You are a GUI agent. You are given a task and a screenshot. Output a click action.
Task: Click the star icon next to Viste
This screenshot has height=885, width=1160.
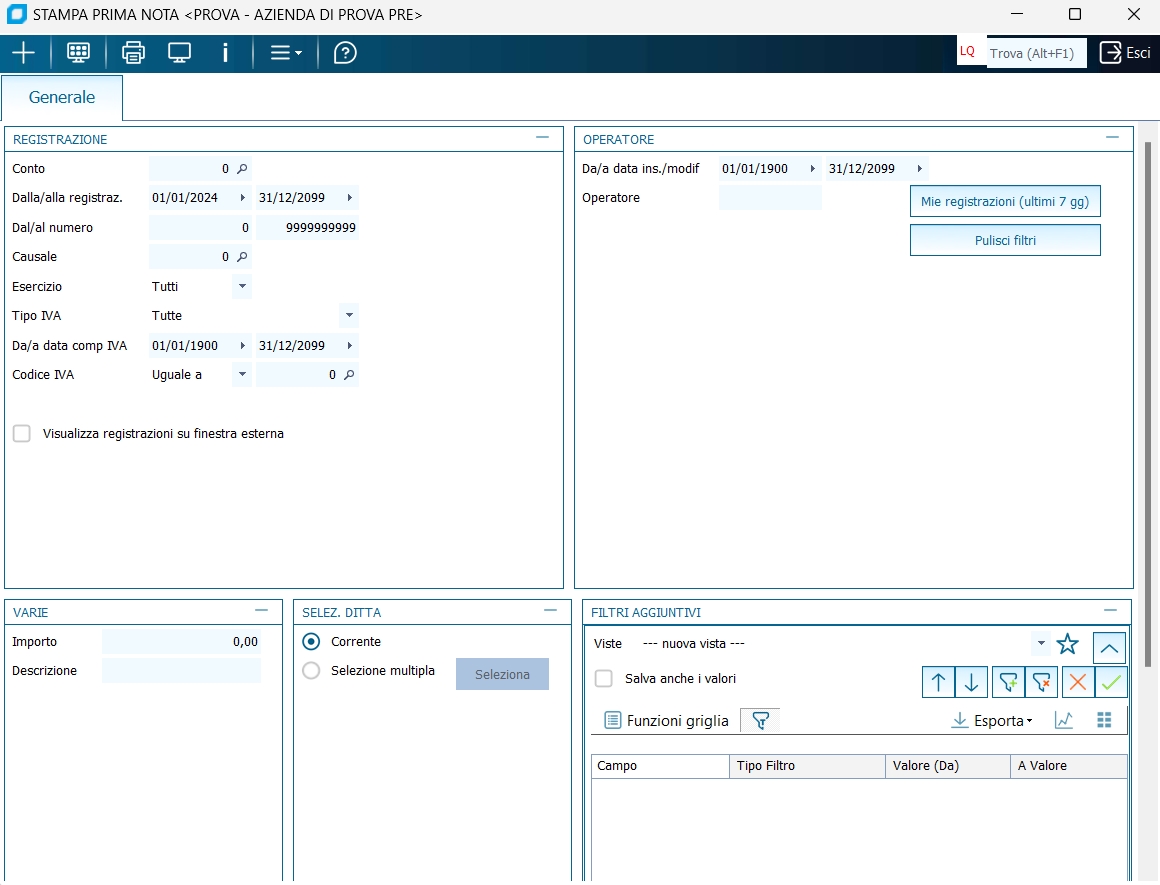tap(1068, 644)
